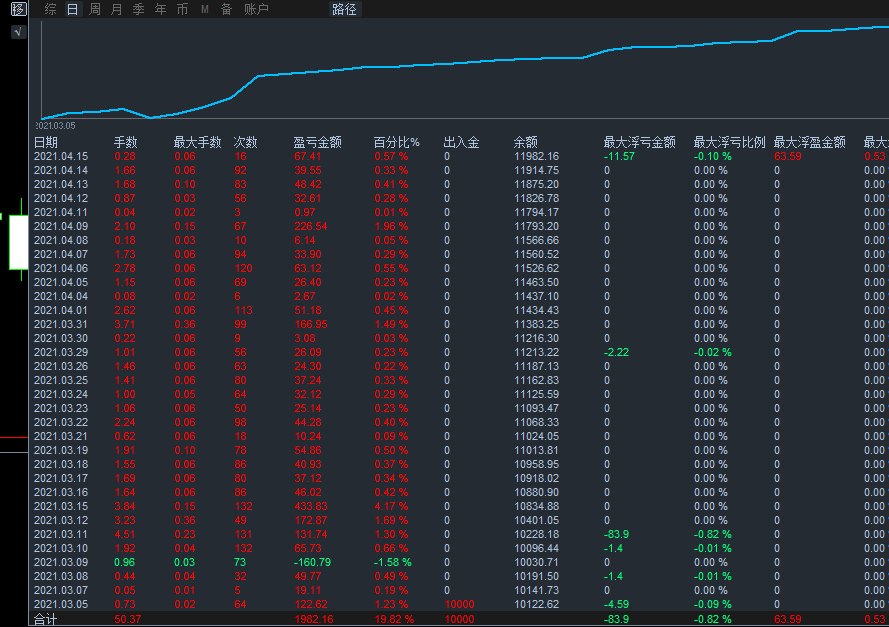Click the max floating loss -11.57
Image resolution: width=889 pixels, height=627 pixels.
coord(619,156)
